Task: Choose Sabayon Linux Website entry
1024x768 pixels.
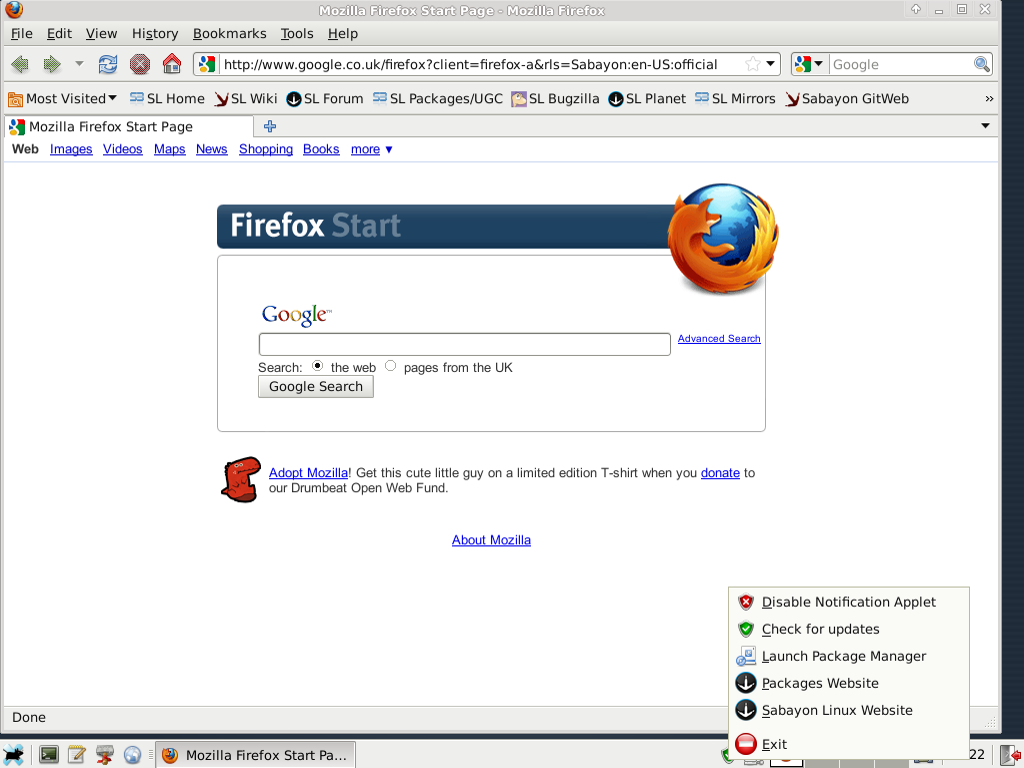Action: tap(848, 711)
